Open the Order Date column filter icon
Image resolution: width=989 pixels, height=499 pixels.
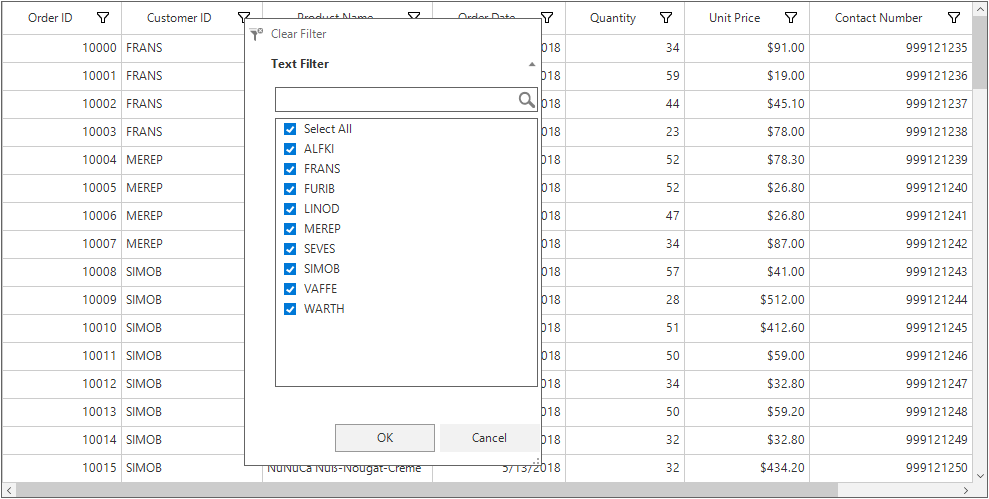[x=547, y=18]
